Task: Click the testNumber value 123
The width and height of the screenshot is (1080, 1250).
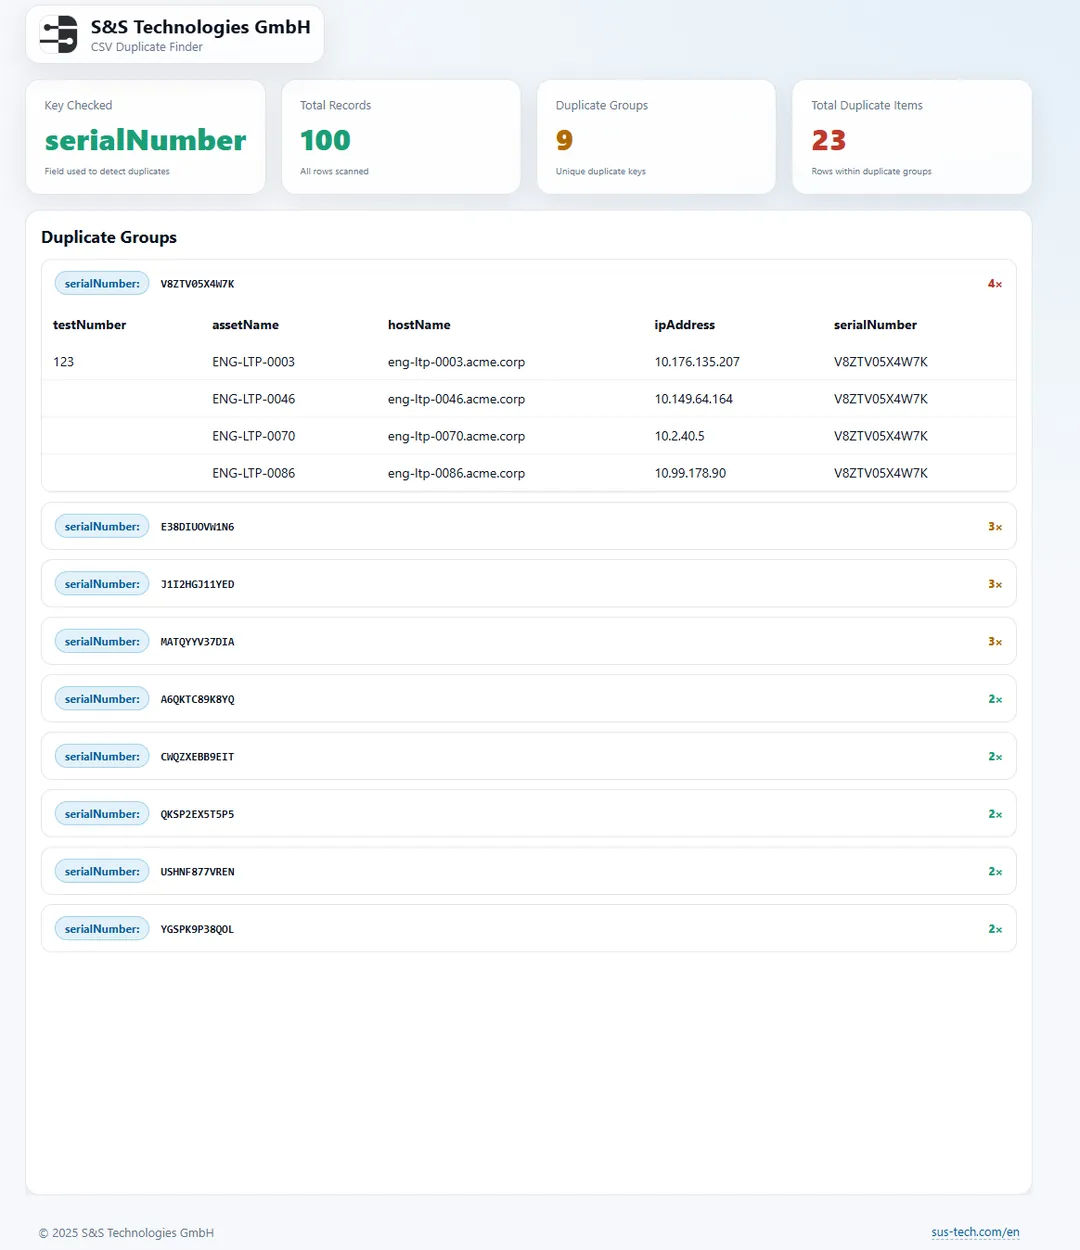Action: [x=63, y=362]
